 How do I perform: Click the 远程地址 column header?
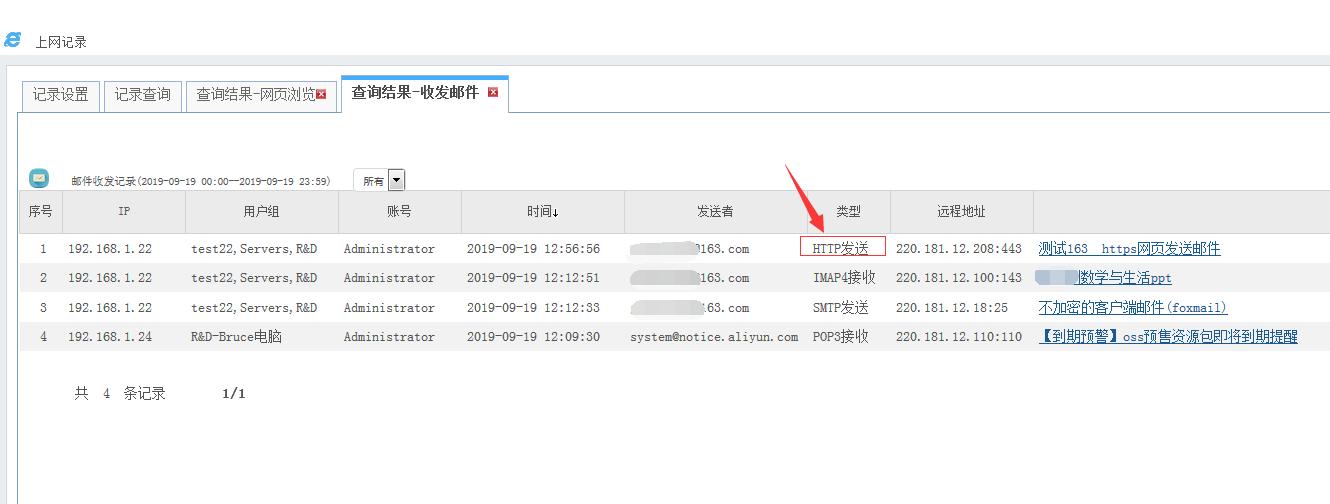[962, 212]
